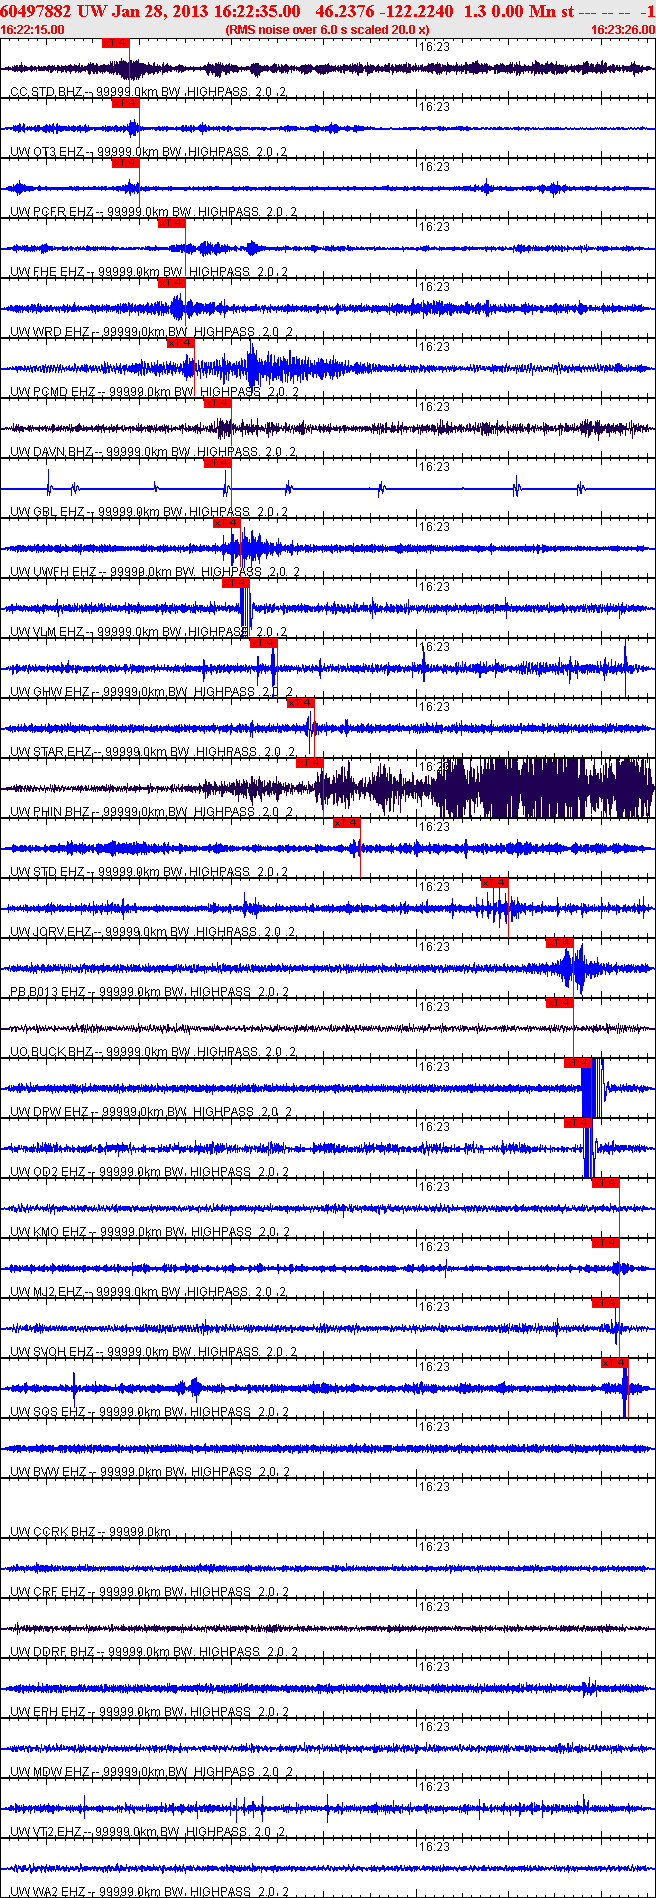Select the pick flag on UW KMO EHZ trace
Screen dimensions: 656x1898
point(605,1183)
